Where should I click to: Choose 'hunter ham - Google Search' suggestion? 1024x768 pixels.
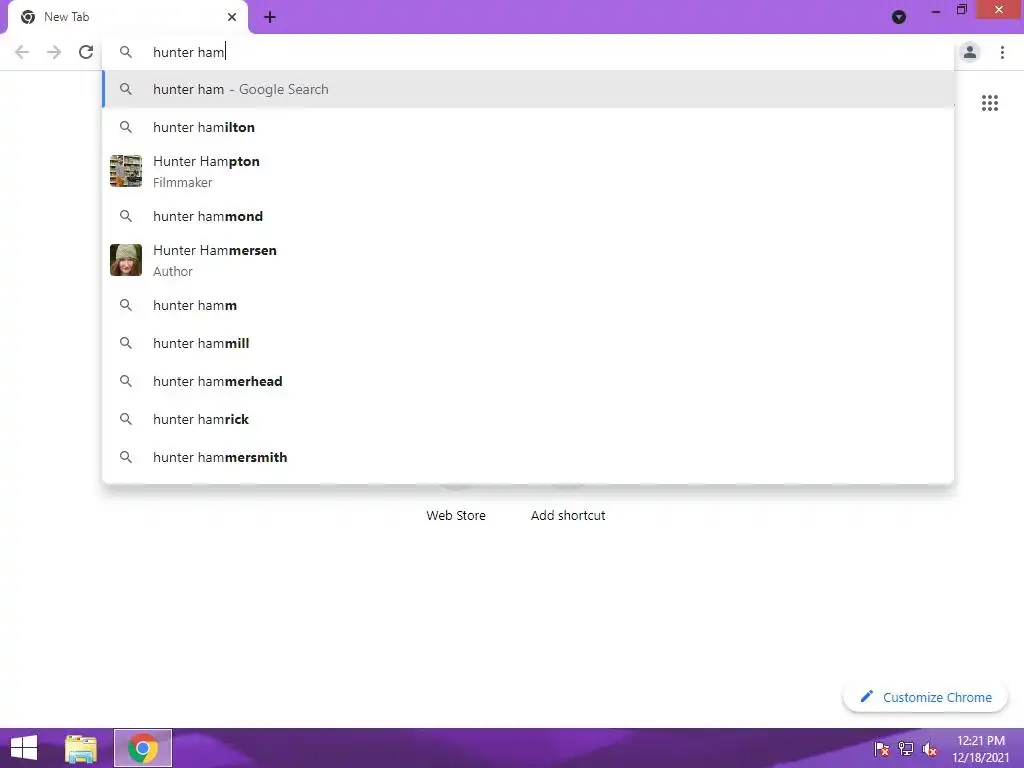point(528,89)
